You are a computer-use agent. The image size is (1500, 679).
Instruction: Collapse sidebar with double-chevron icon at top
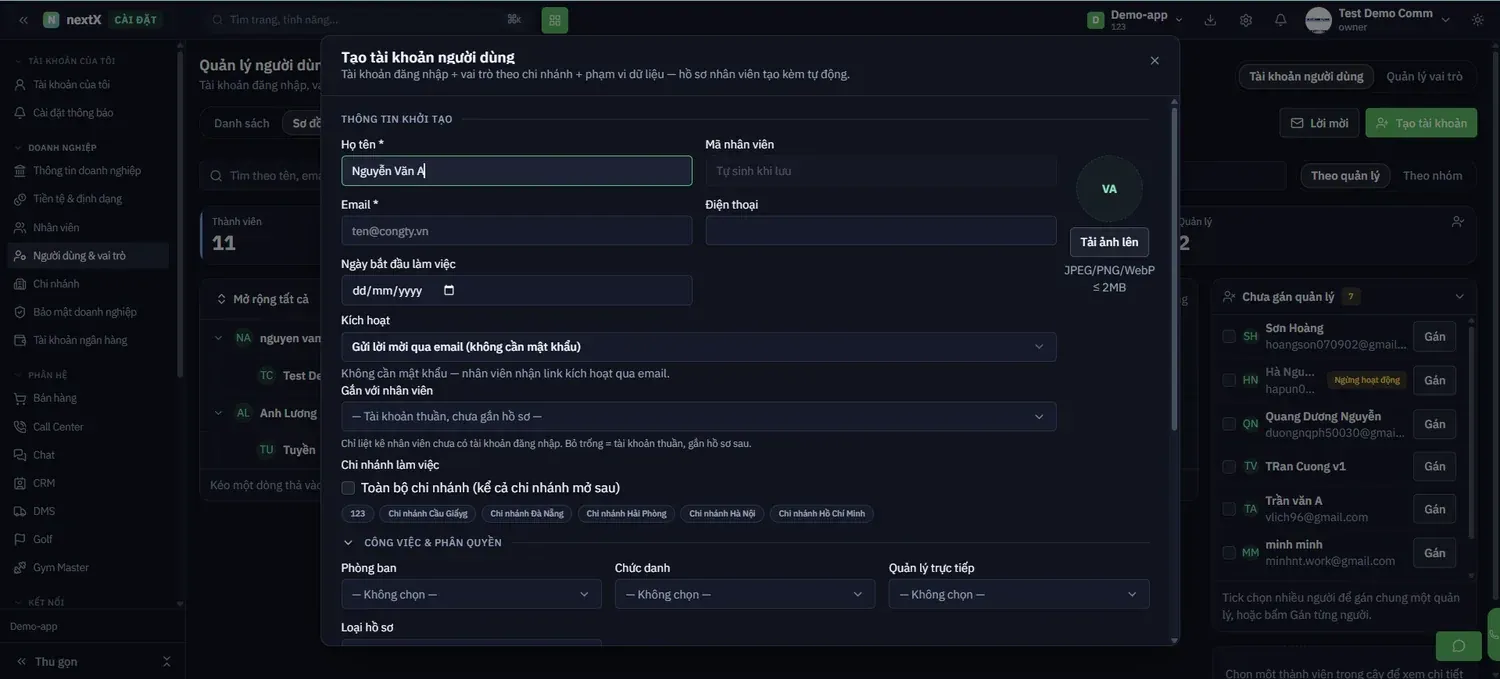click(23, 20)
